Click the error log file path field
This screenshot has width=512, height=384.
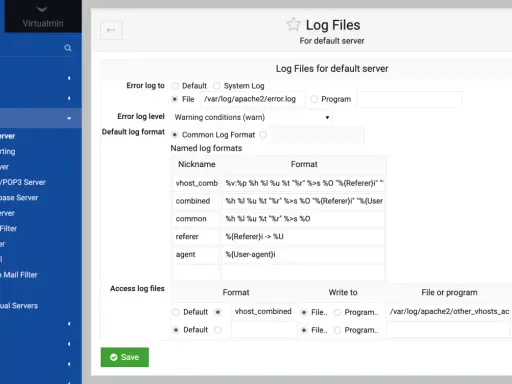[x=253, y=99]
